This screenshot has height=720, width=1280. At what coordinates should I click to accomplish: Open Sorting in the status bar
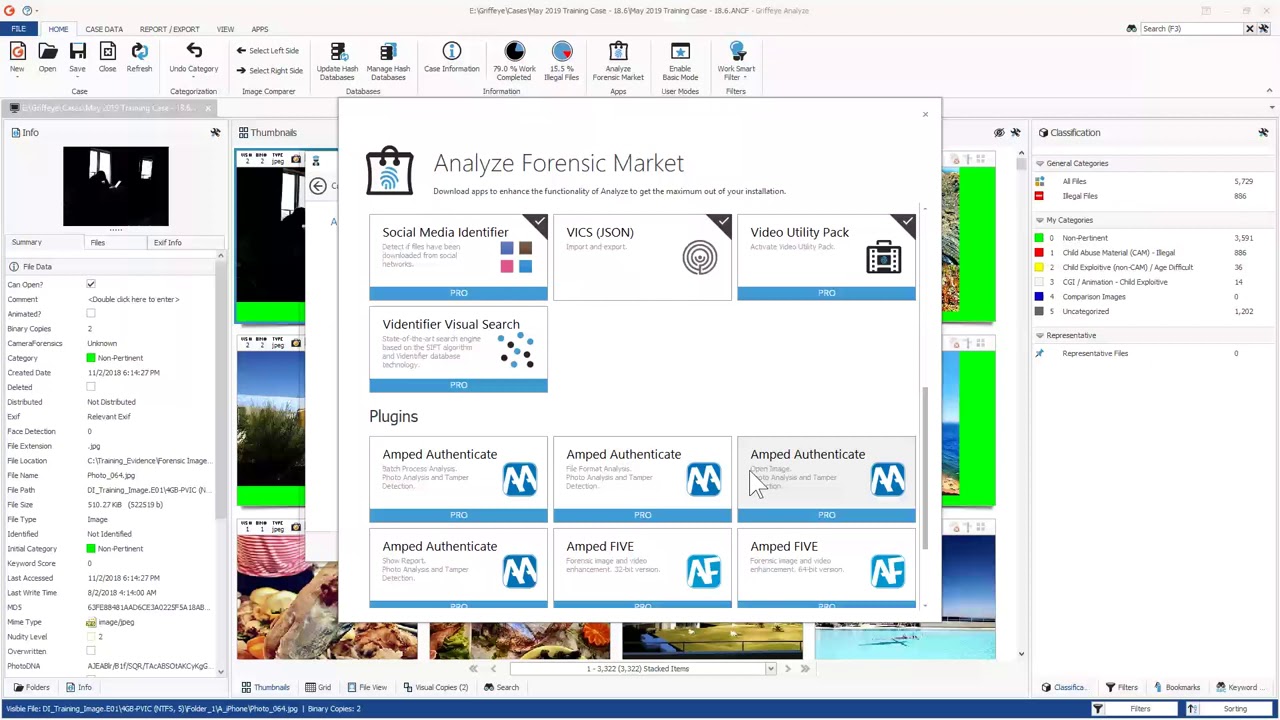(1227, 709)
